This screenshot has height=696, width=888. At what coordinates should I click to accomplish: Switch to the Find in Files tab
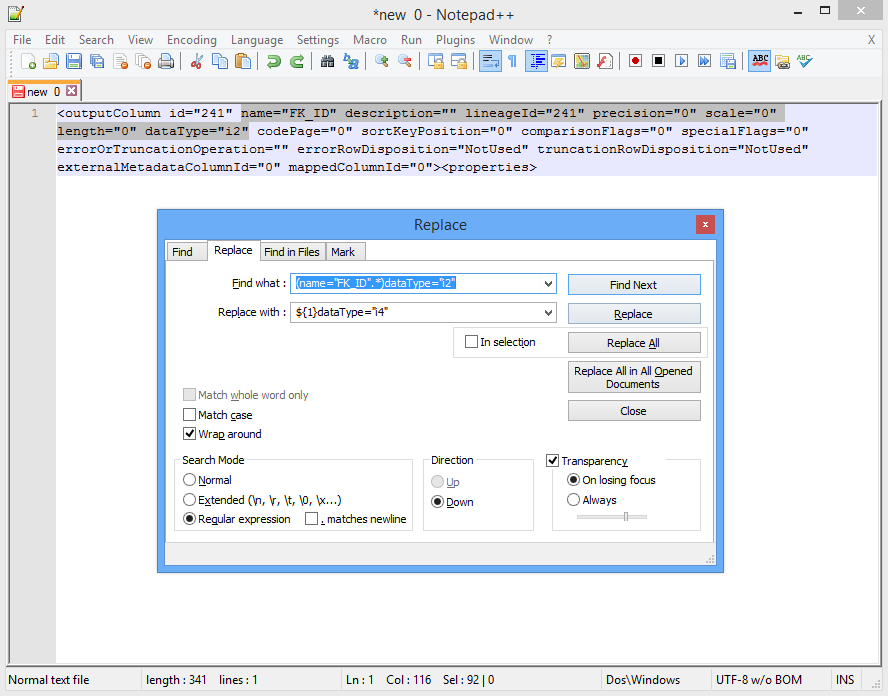292,251
